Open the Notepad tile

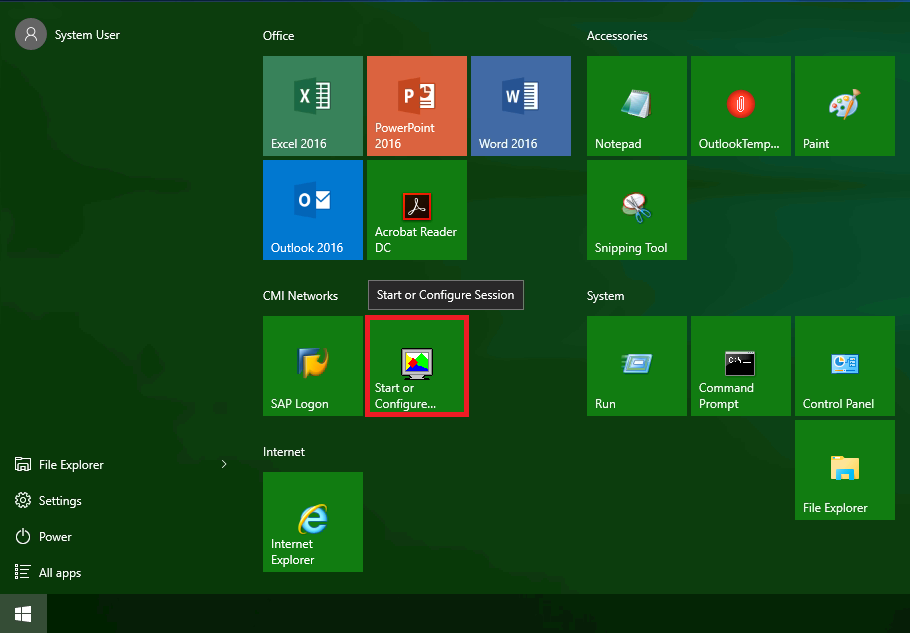[x=637, y=106]
